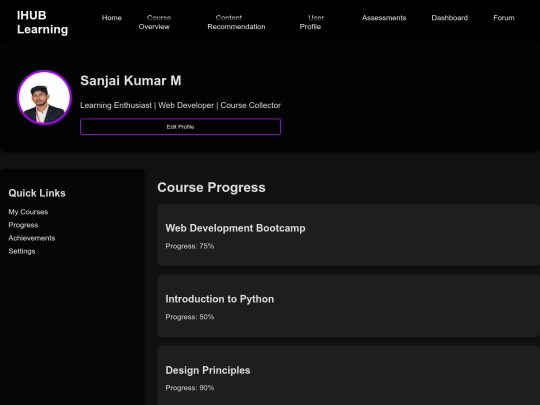Click the Edit Profile button
The image size is (540, 405).
[x=180, y=127]
